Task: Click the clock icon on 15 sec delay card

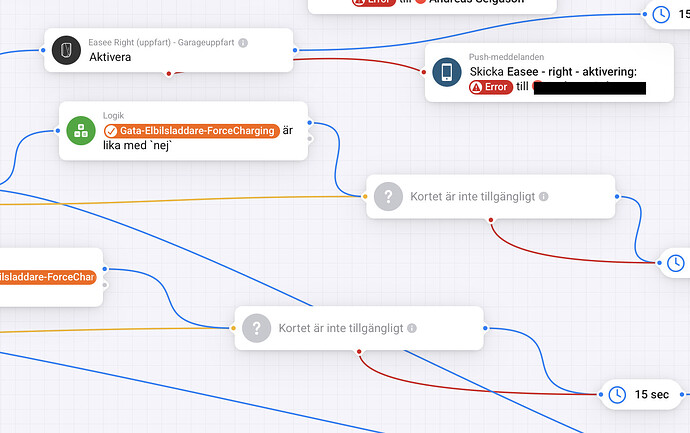Action: coord(617,395)
